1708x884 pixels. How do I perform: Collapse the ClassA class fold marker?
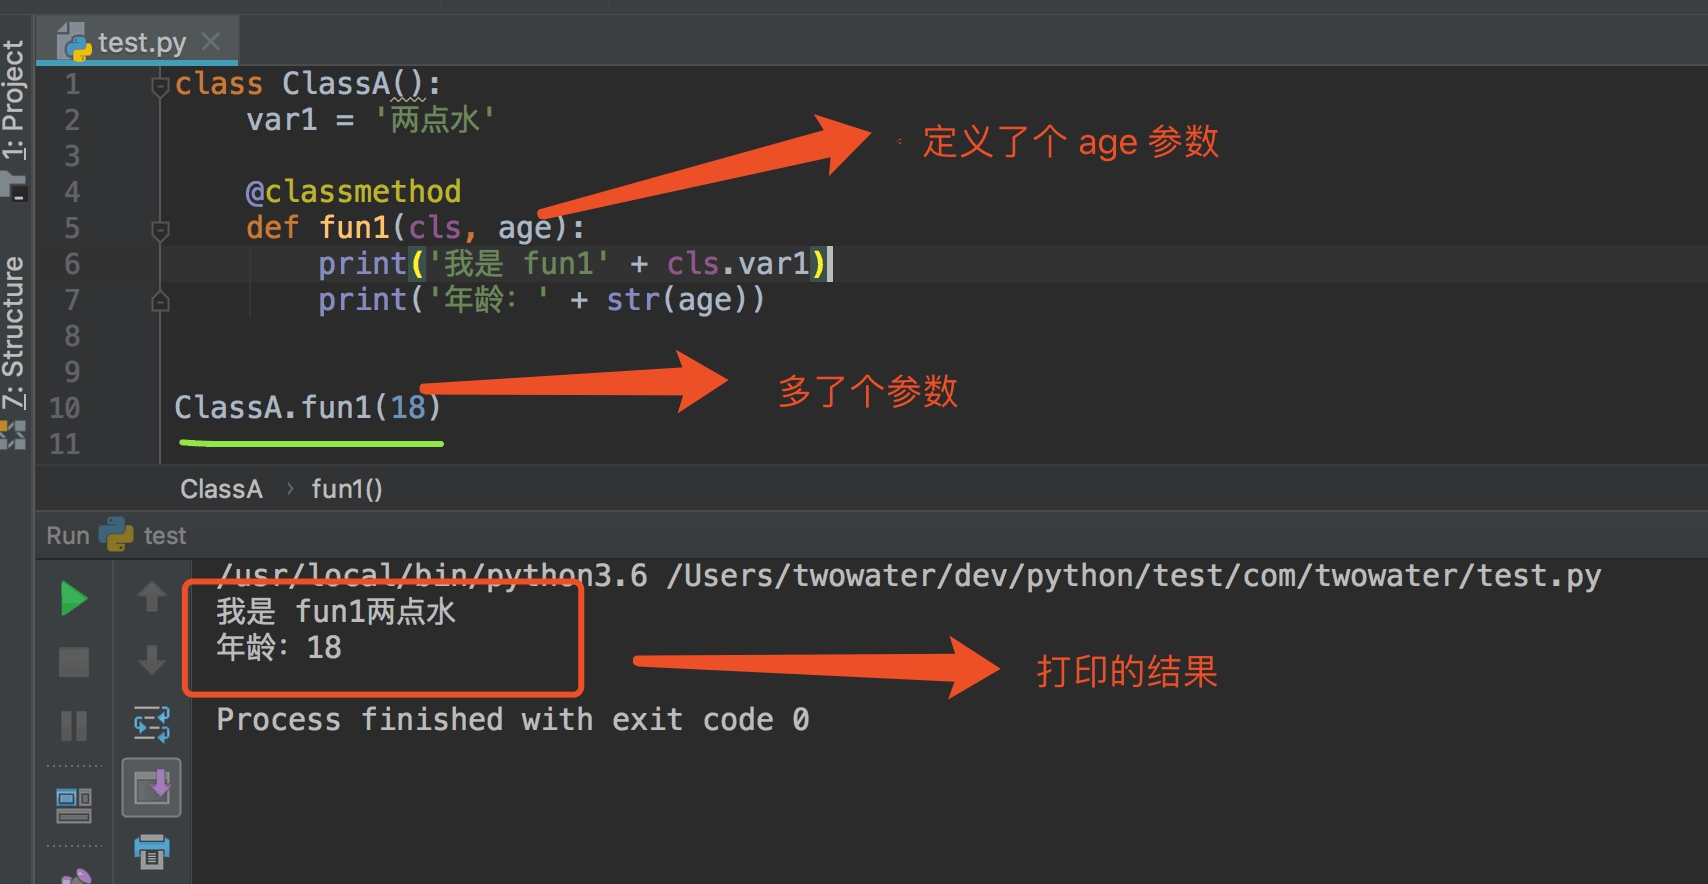point(160,86)
